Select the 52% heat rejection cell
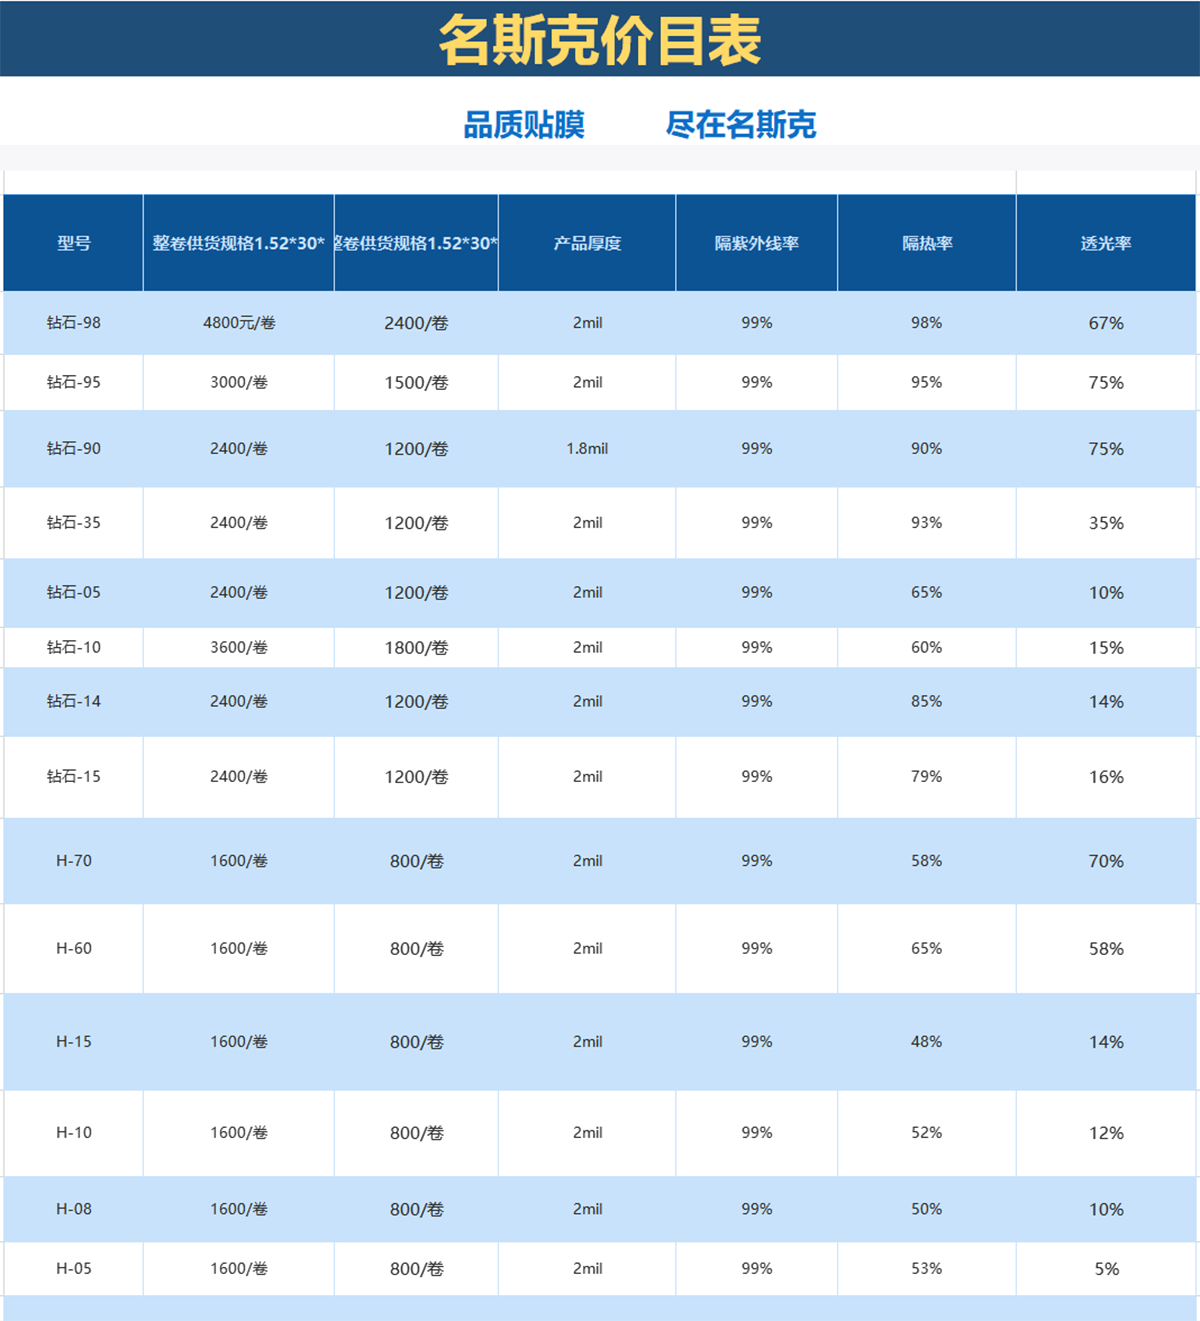This screenshot has width=1200, height=1321. click(x=927, y=1133)
